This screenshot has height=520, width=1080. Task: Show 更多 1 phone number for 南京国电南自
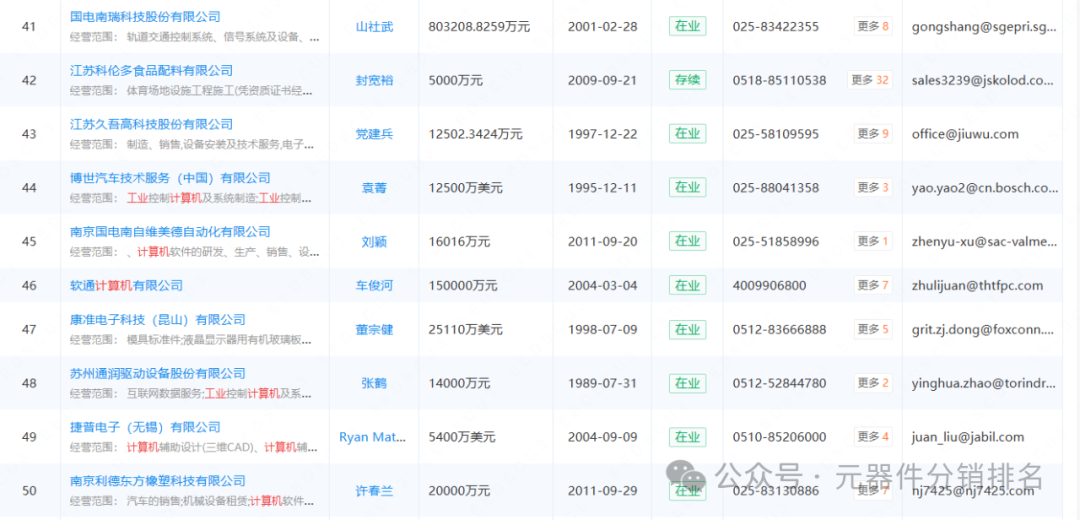873,241
